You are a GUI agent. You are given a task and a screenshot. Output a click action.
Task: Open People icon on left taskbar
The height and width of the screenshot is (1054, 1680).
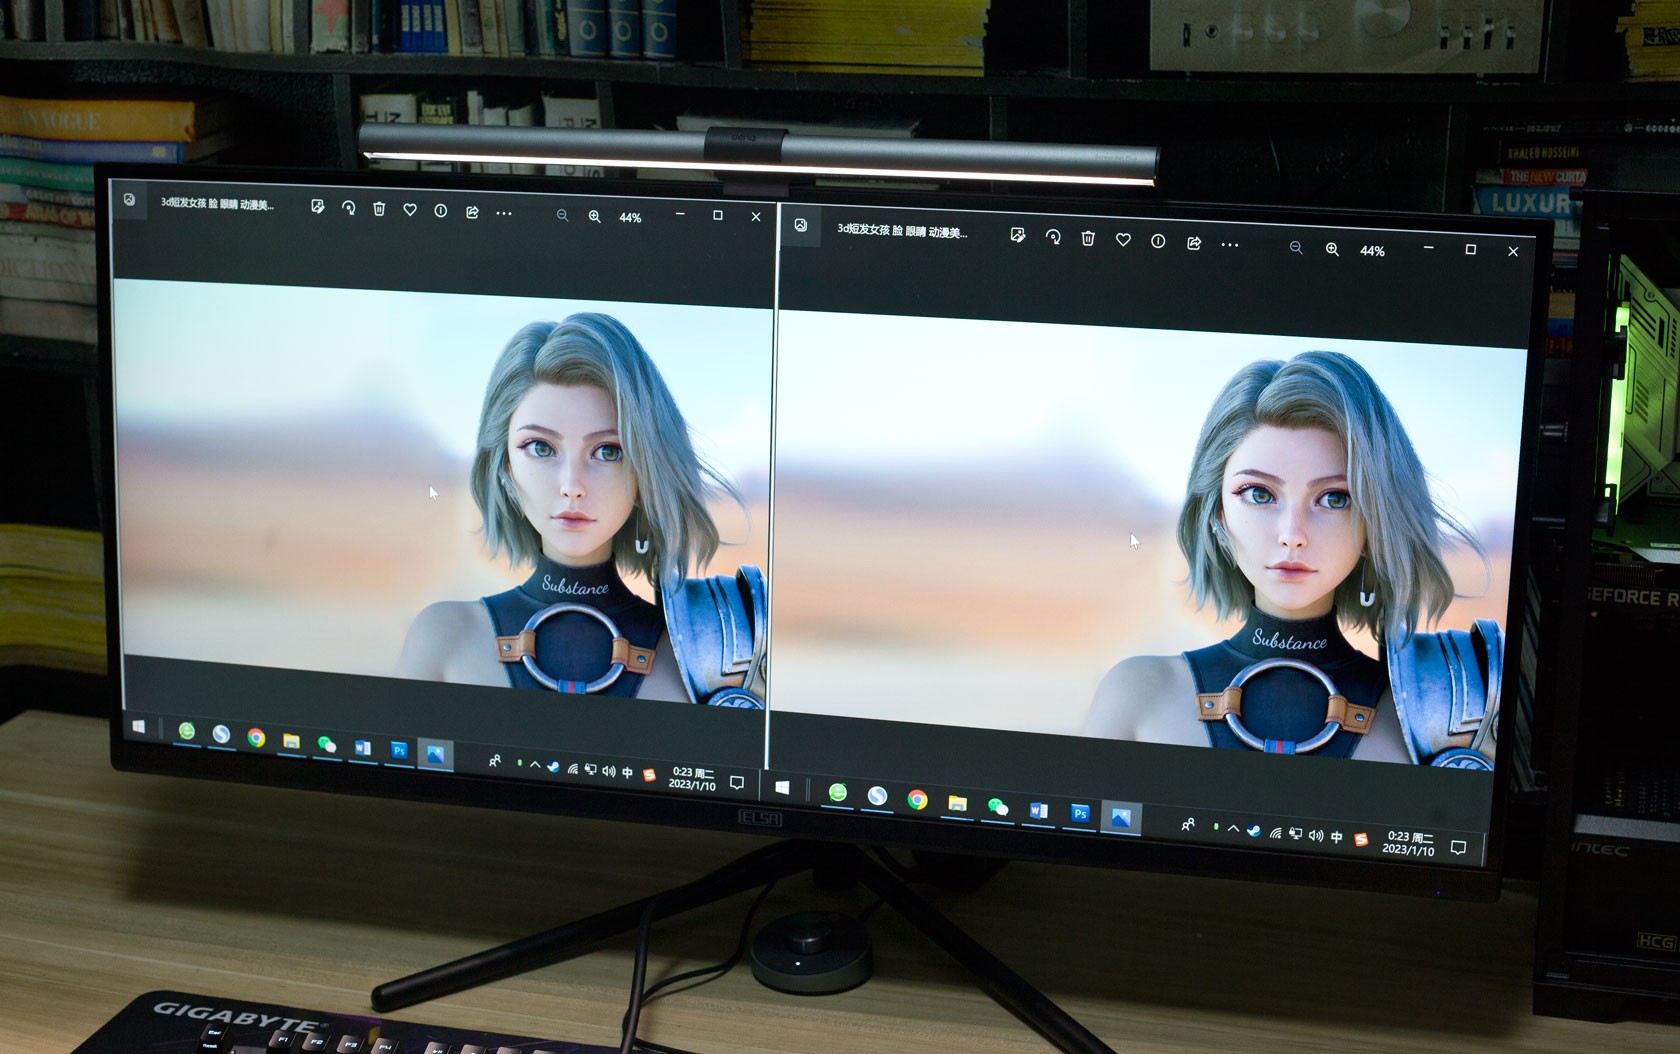[494, 761]
